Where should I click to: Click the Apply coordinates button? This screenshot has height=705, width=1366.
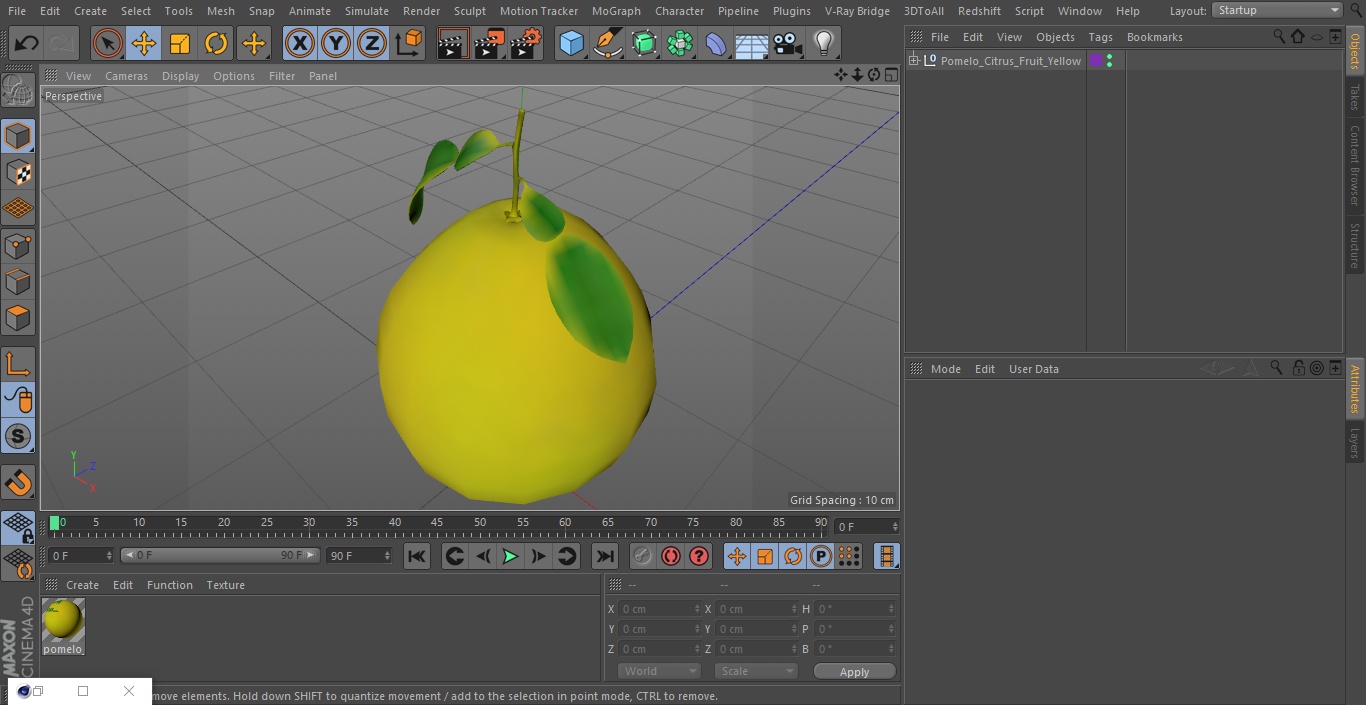coord(854,671)
